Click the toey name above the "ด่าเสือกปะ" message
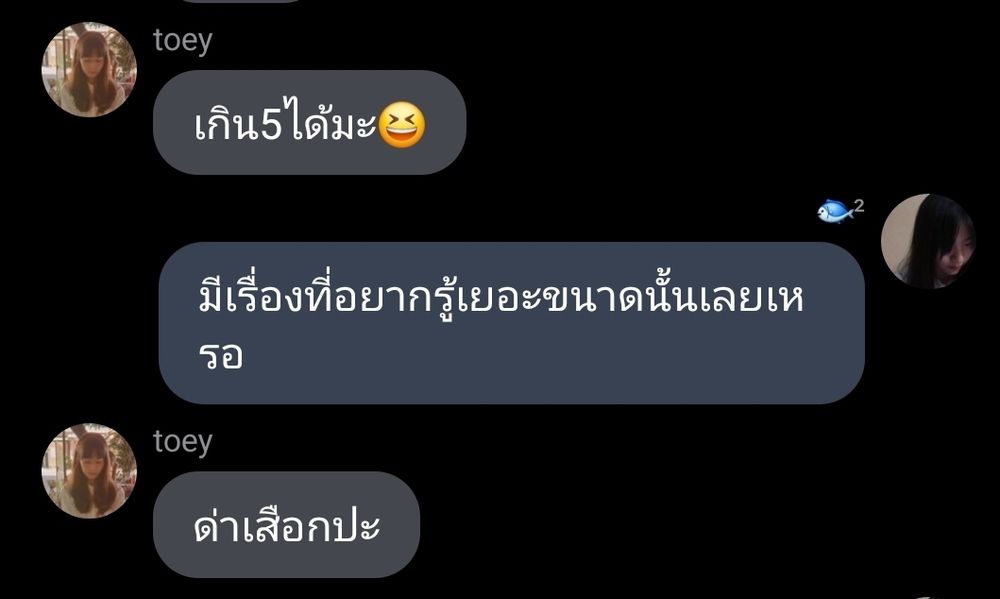This screenshot has height=599, width=1000. tap(182, 442)
